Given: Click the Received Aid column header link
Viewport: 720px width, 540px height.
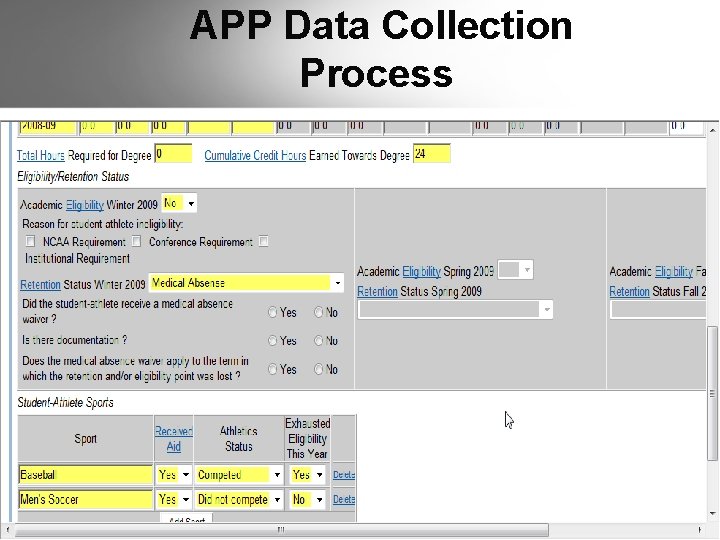Looking at the screenshot, I should point(174,439).
